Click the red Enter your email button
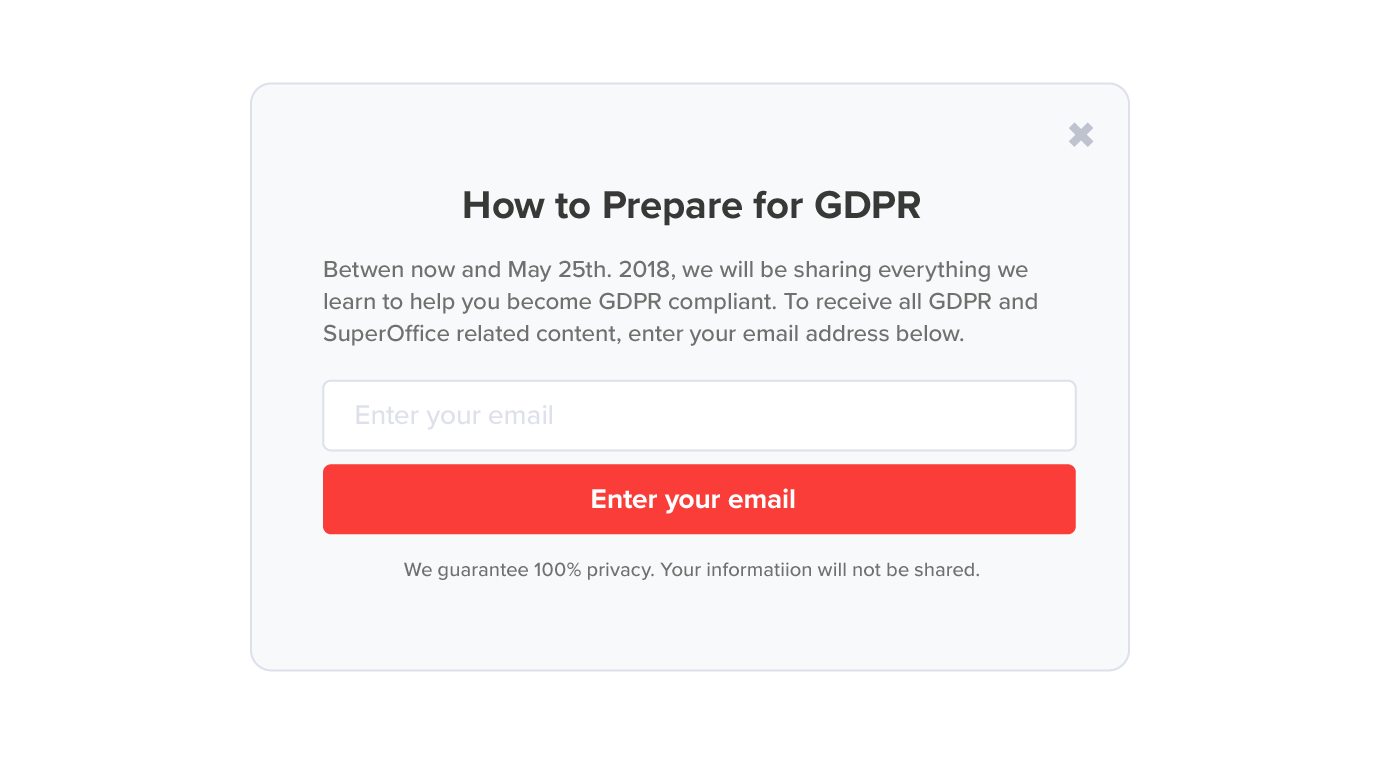The height and width of the screenshot is (772, 1380). point(699,499)
